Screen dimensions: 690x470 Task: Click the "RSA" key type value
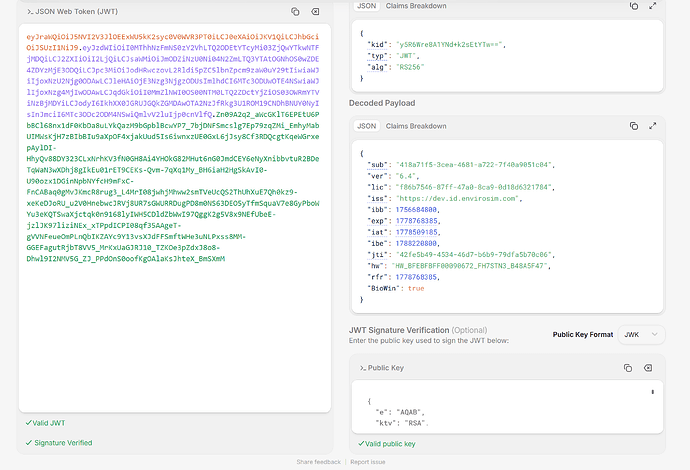(415, 423)
